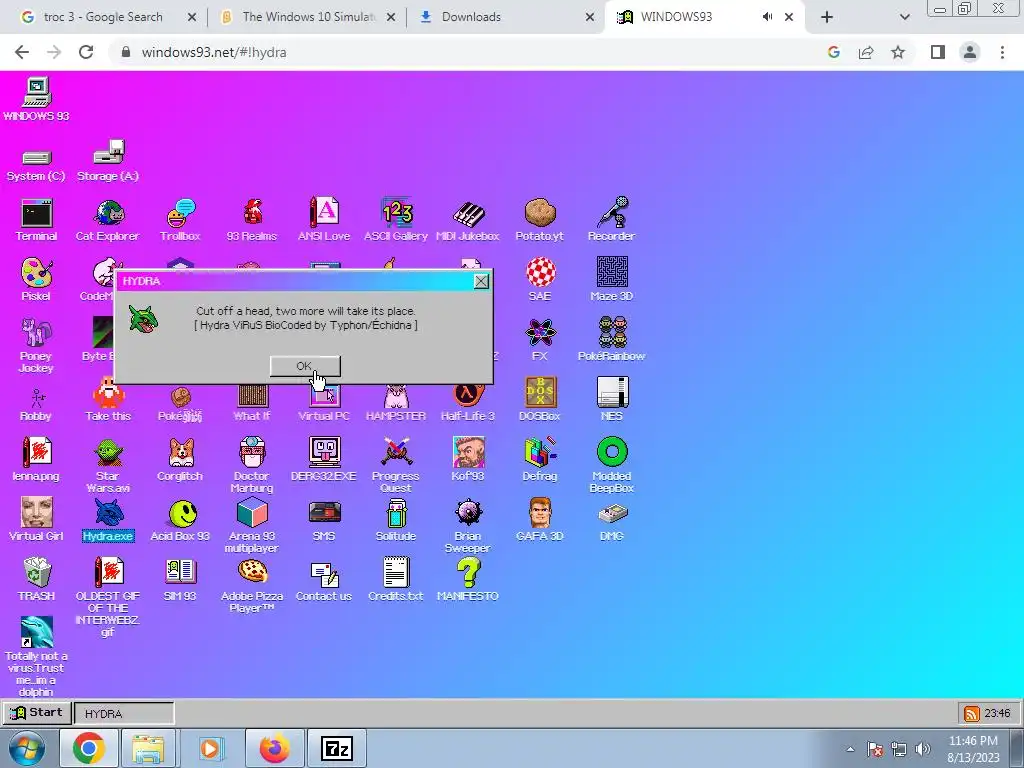1024x768 pixels.
Task: Open Star Wars.avi Yoda icon
Action: [x=108, y=465]
